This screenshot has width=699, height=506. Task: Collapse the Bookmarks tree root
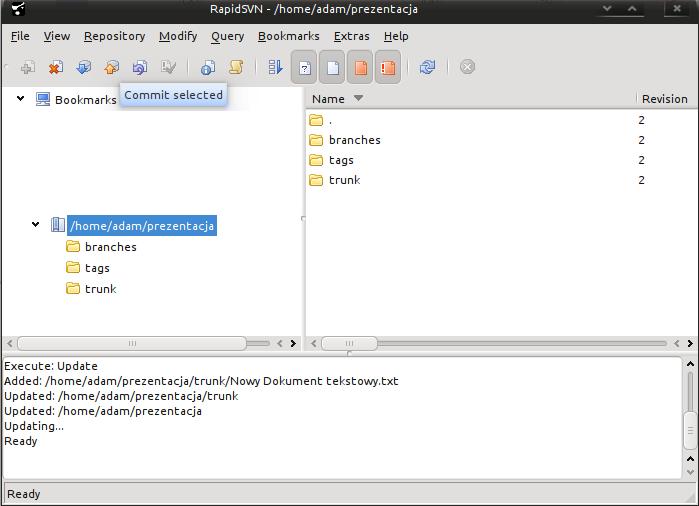click(21, 99)
